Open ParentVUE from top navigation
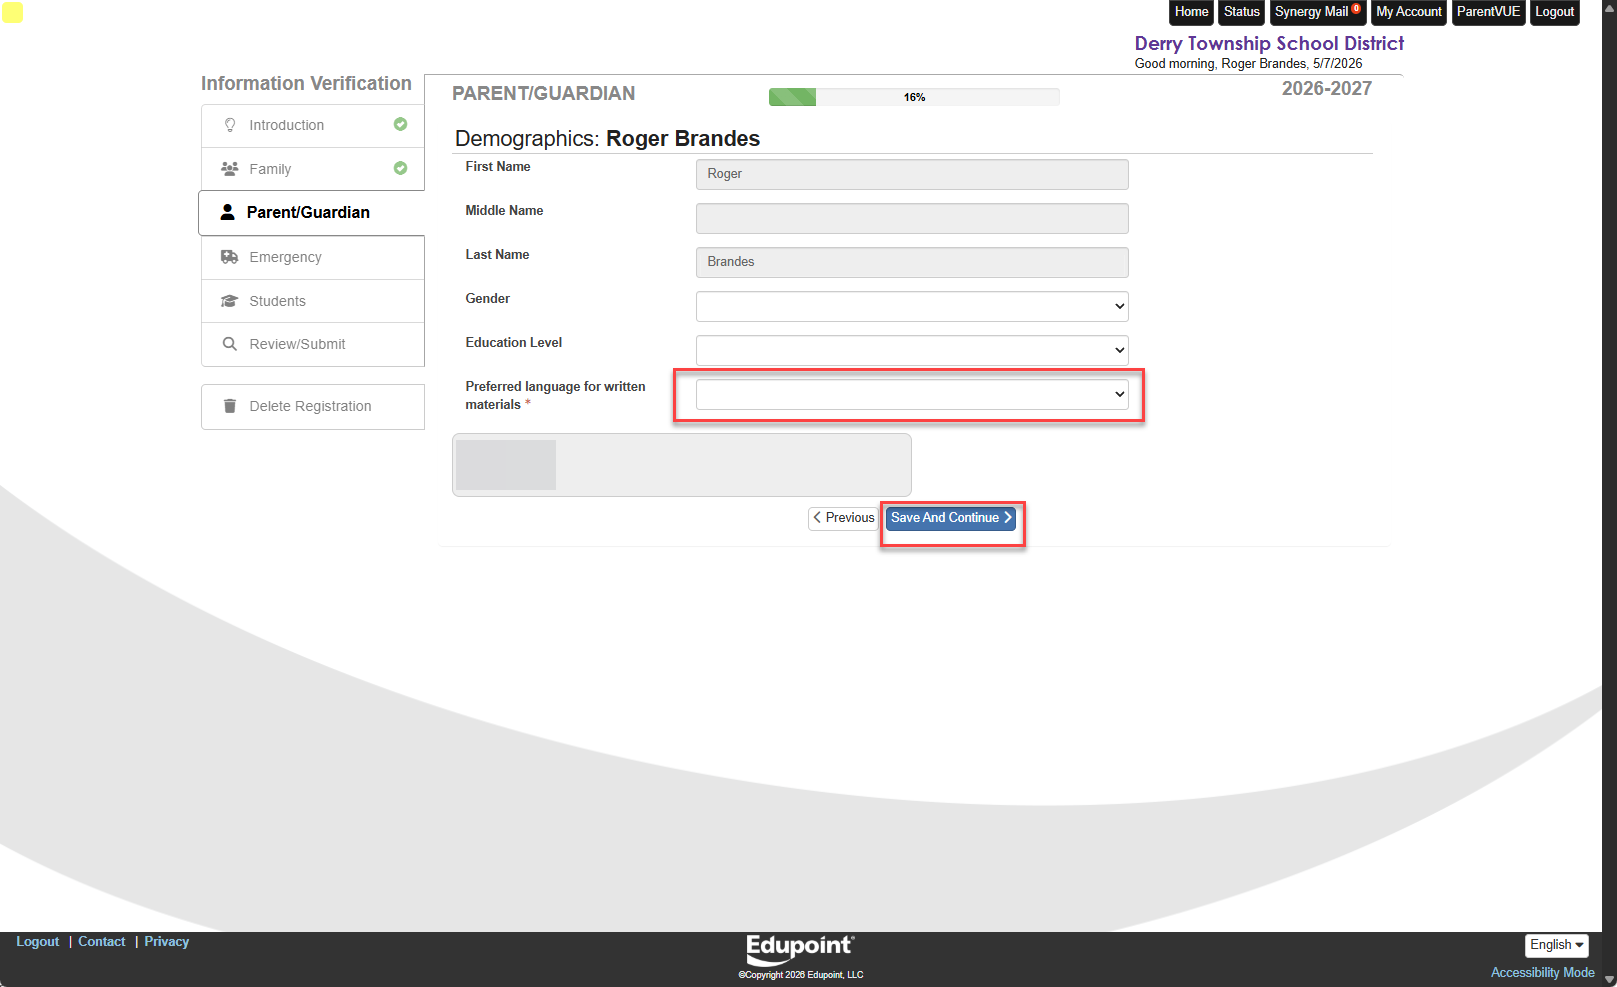Viewport: 1617px width, 987px height. pos(1488,12)
